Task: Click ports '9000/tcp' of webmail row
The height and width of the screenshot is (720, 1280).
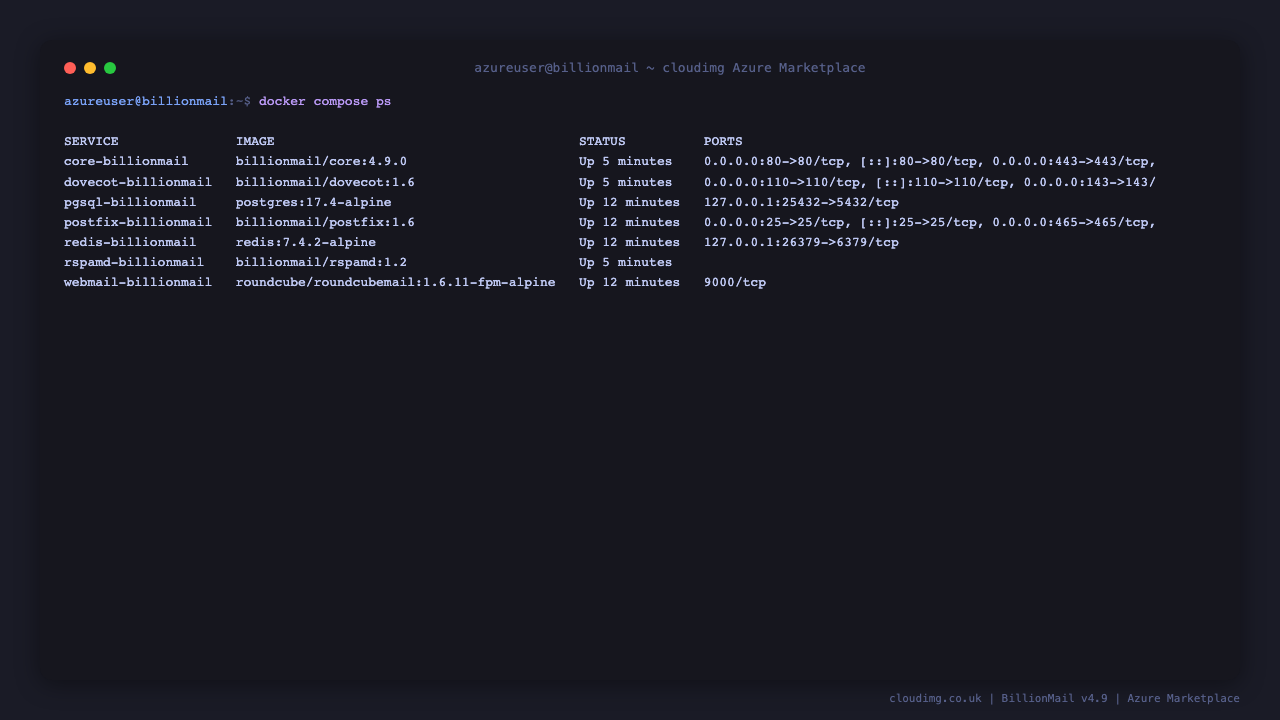Action: (735, 282)
